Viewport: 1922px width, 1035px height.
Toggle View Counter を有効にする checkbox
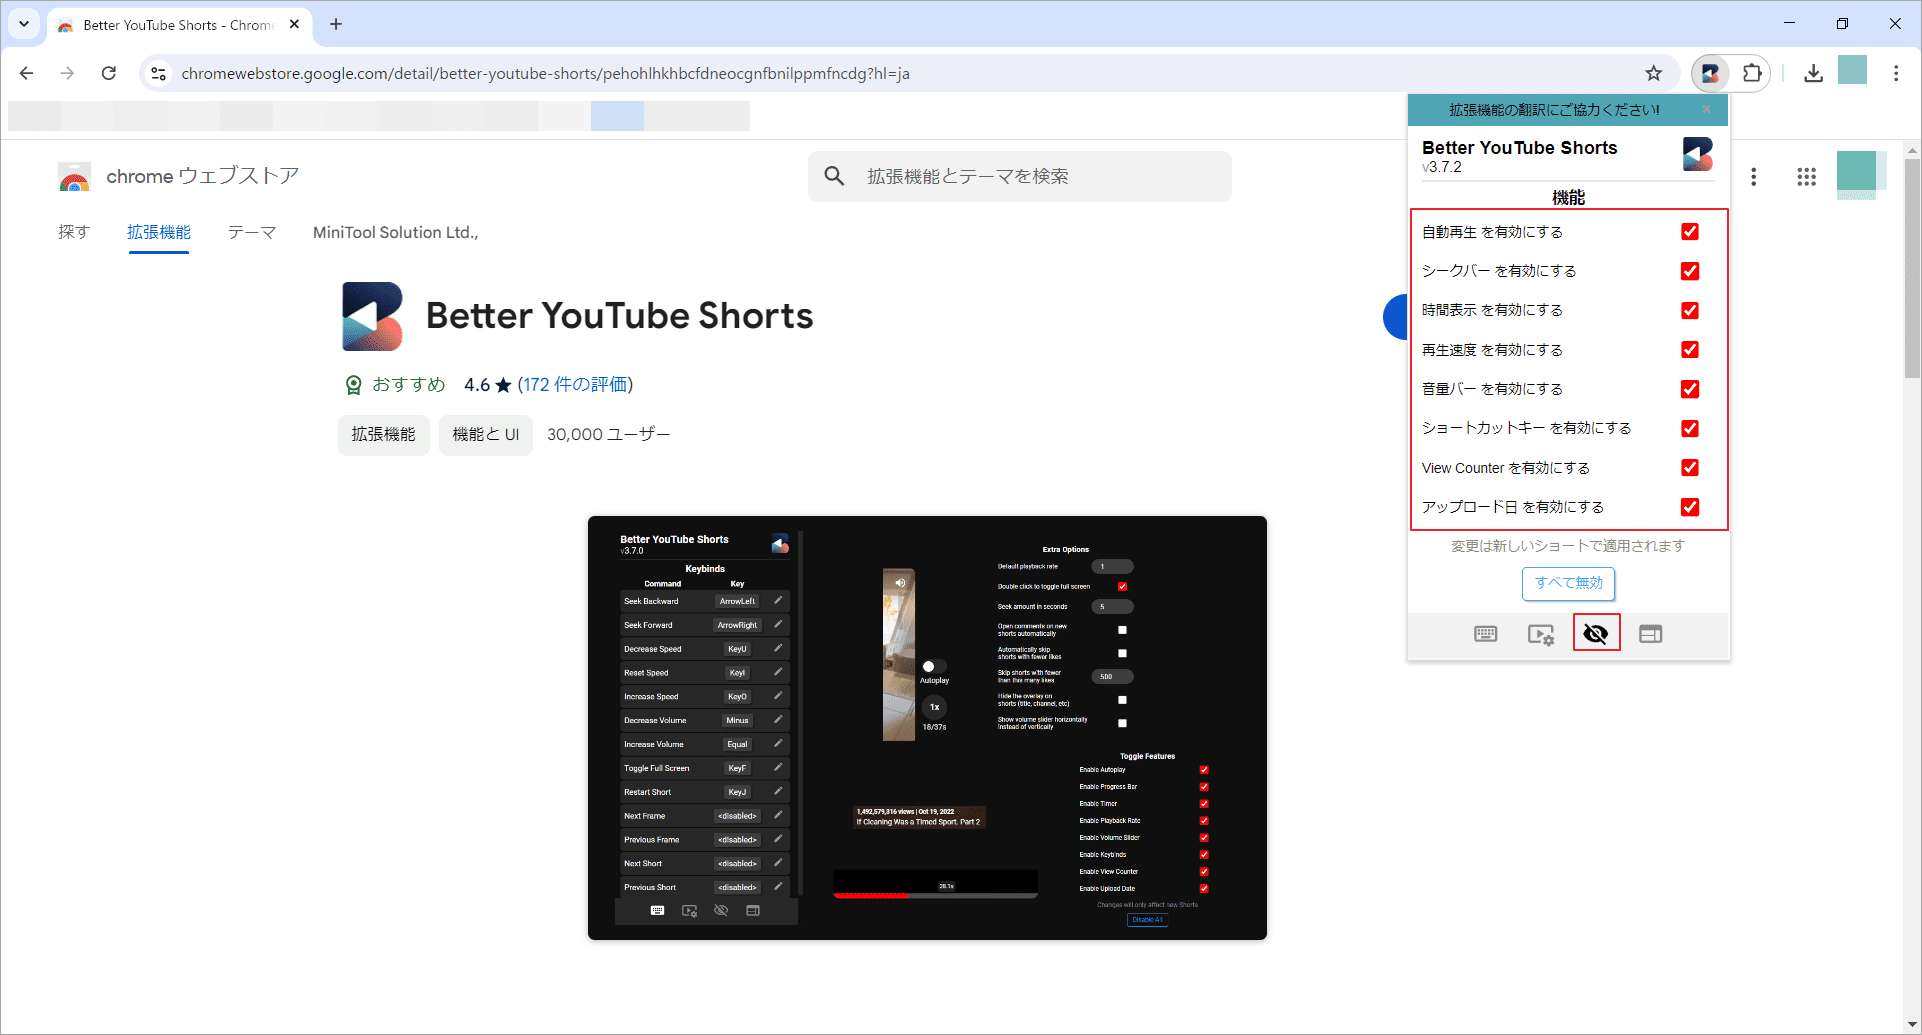point(1690,468)
